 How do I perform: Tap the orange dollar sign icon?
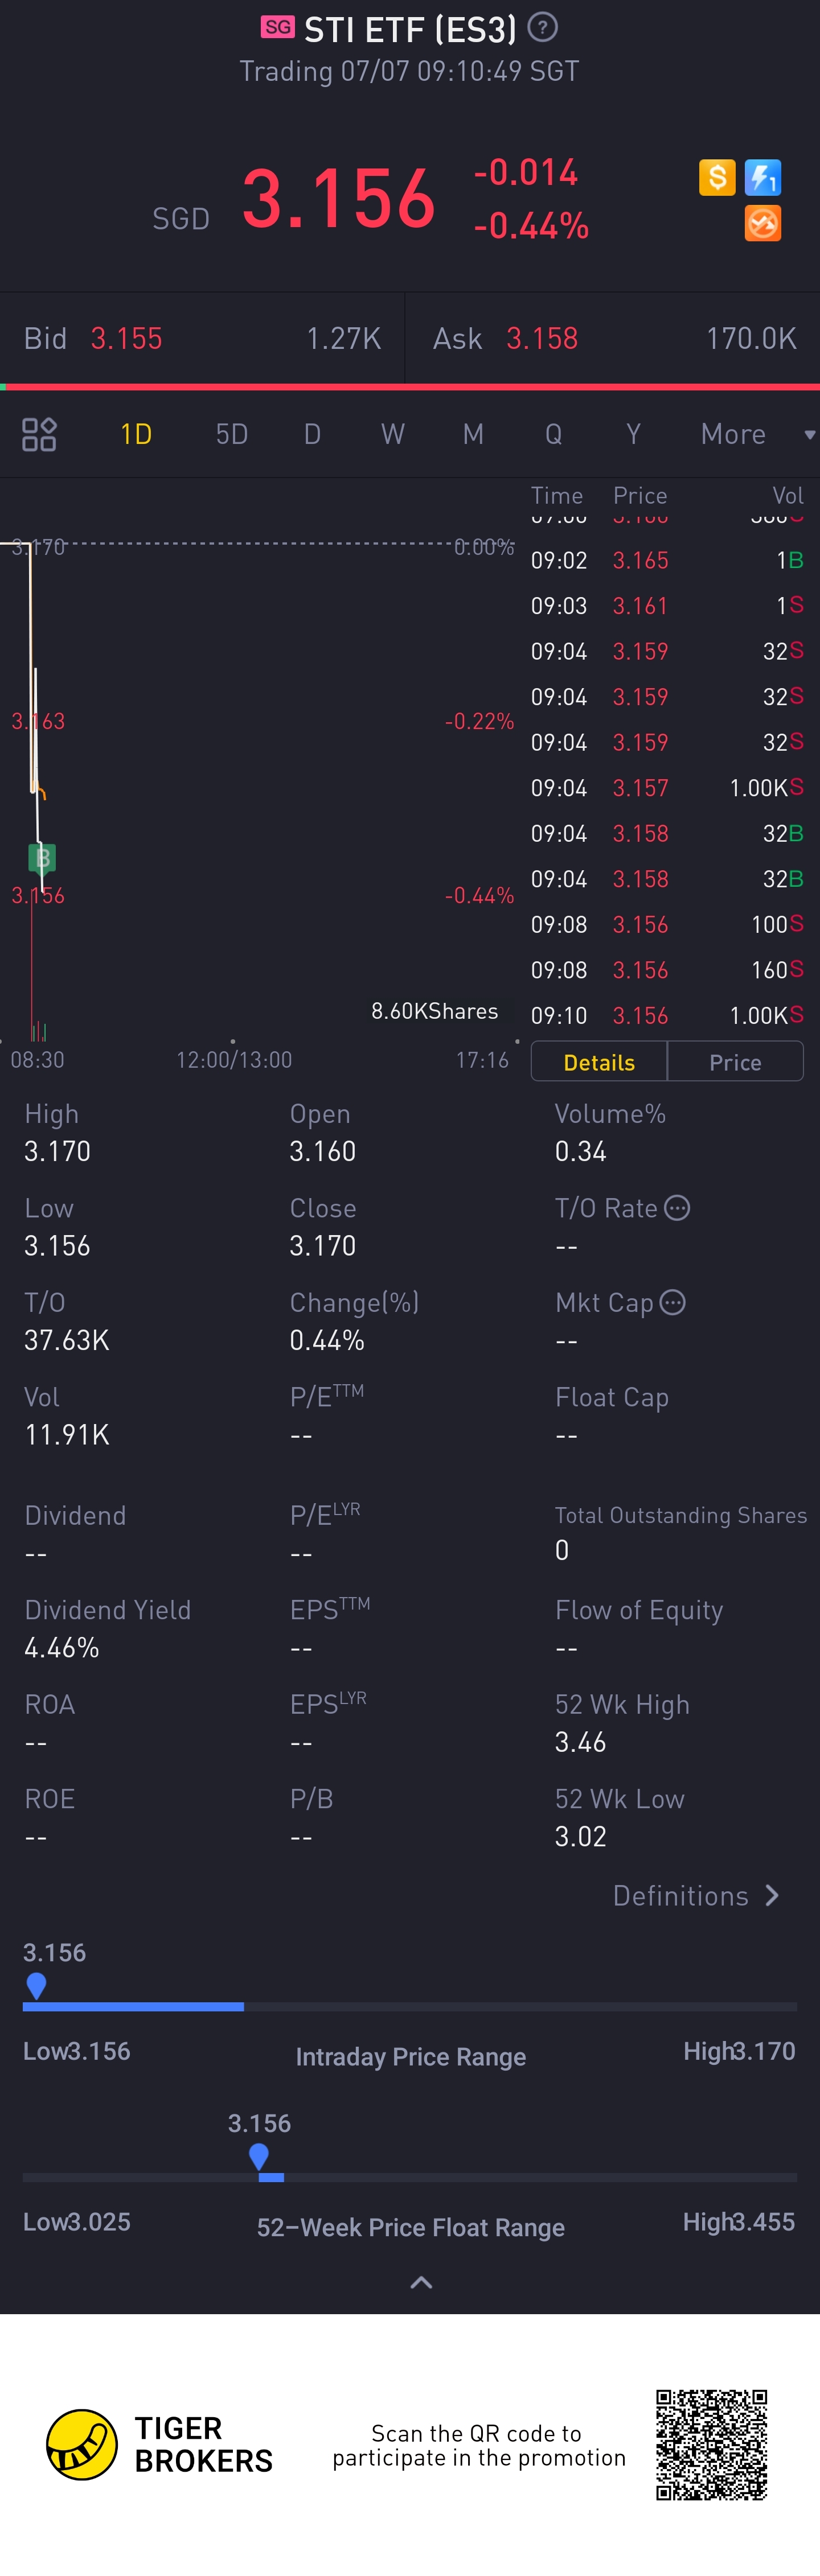717,178
